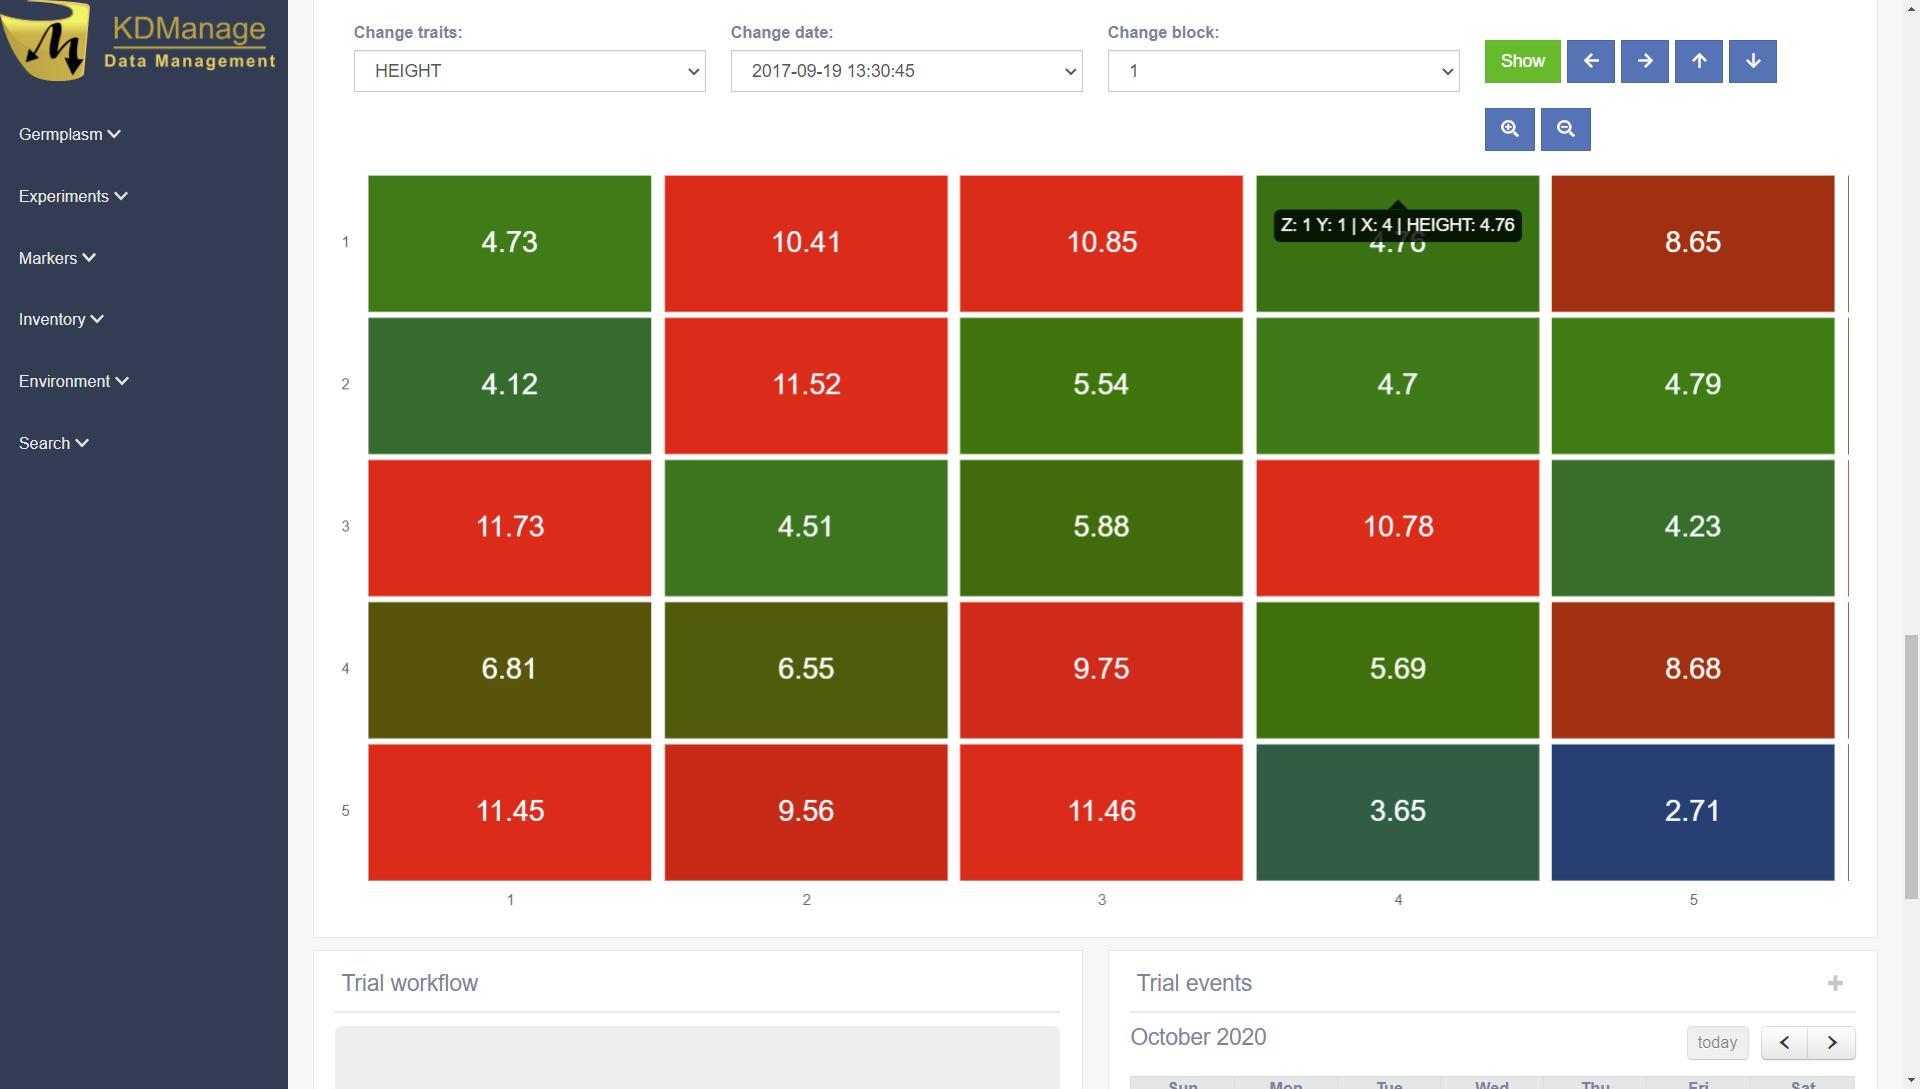Click the right arrow navigation button
This screenshot has width=1920, height=1089.
click(1644, 61)
